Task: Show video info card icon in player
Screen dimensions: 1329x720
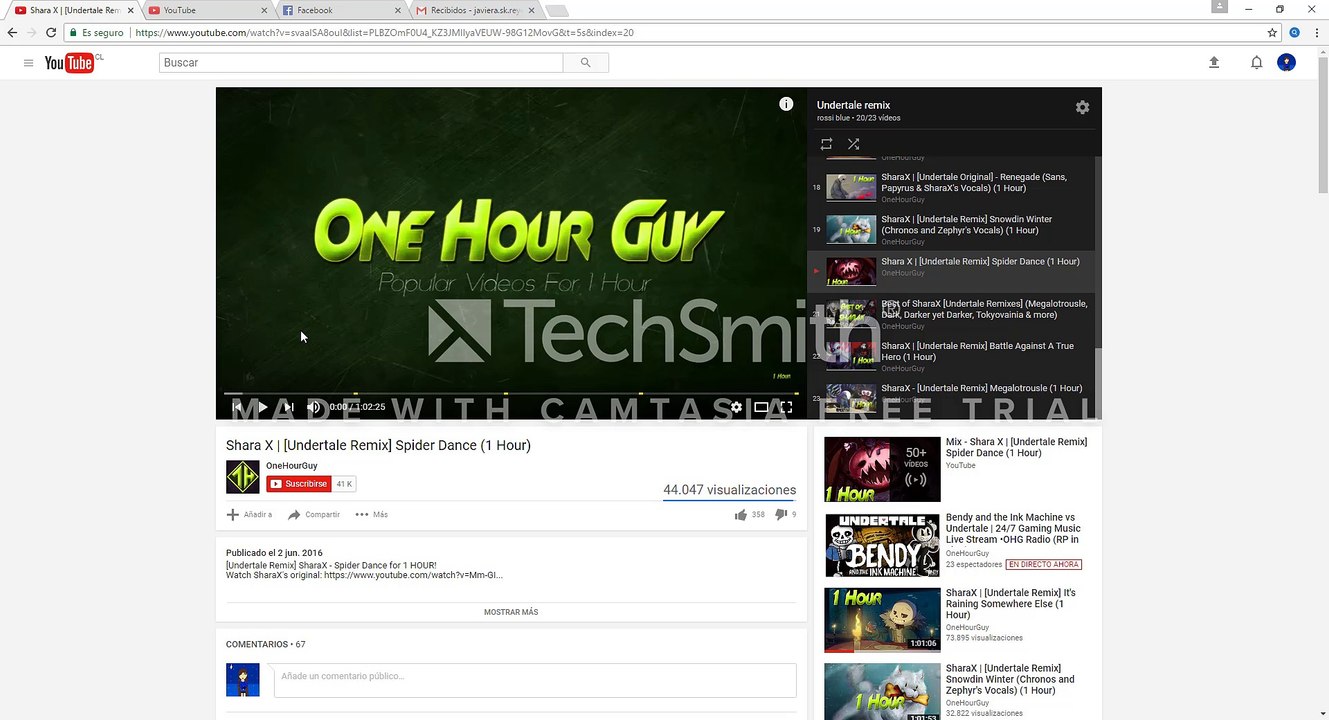Action: pyautogui.click(x=786, y=104)
